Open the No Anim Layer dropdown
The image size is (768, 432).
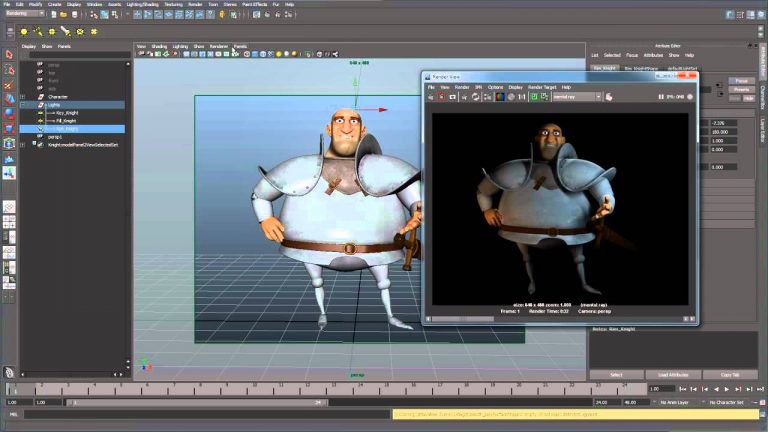(675, 403)
